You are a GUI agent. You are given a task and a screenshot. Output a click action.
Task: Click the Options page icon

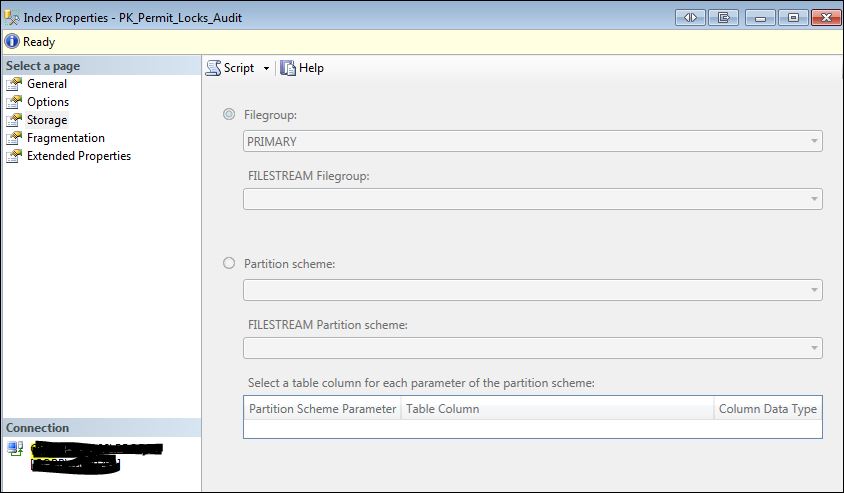pyautogui.click(x=14, y=102)
